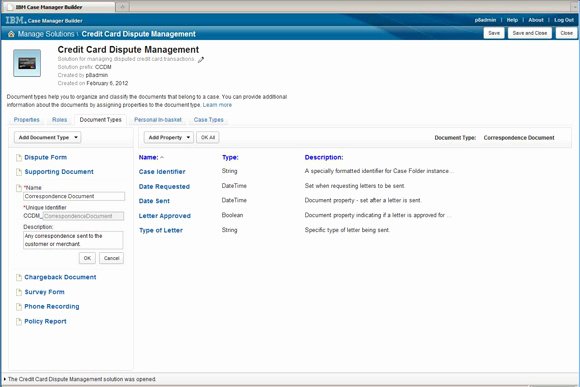580x387 pixels.
Task: Click the Manage Solutions breadcrumb link
Action: point(46,34)
